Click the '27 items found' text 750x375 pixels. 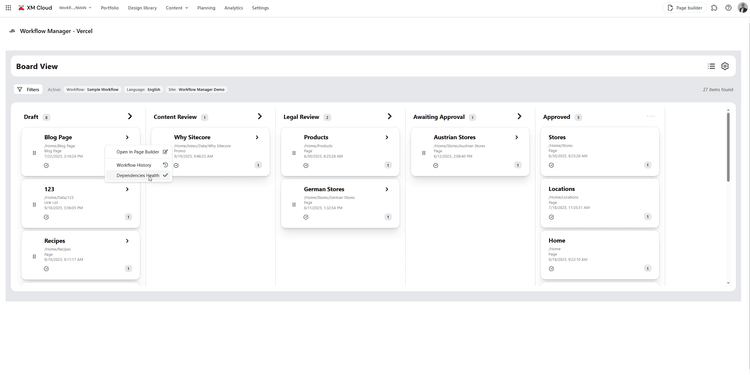pyautogui.click(x=717, y=89)
